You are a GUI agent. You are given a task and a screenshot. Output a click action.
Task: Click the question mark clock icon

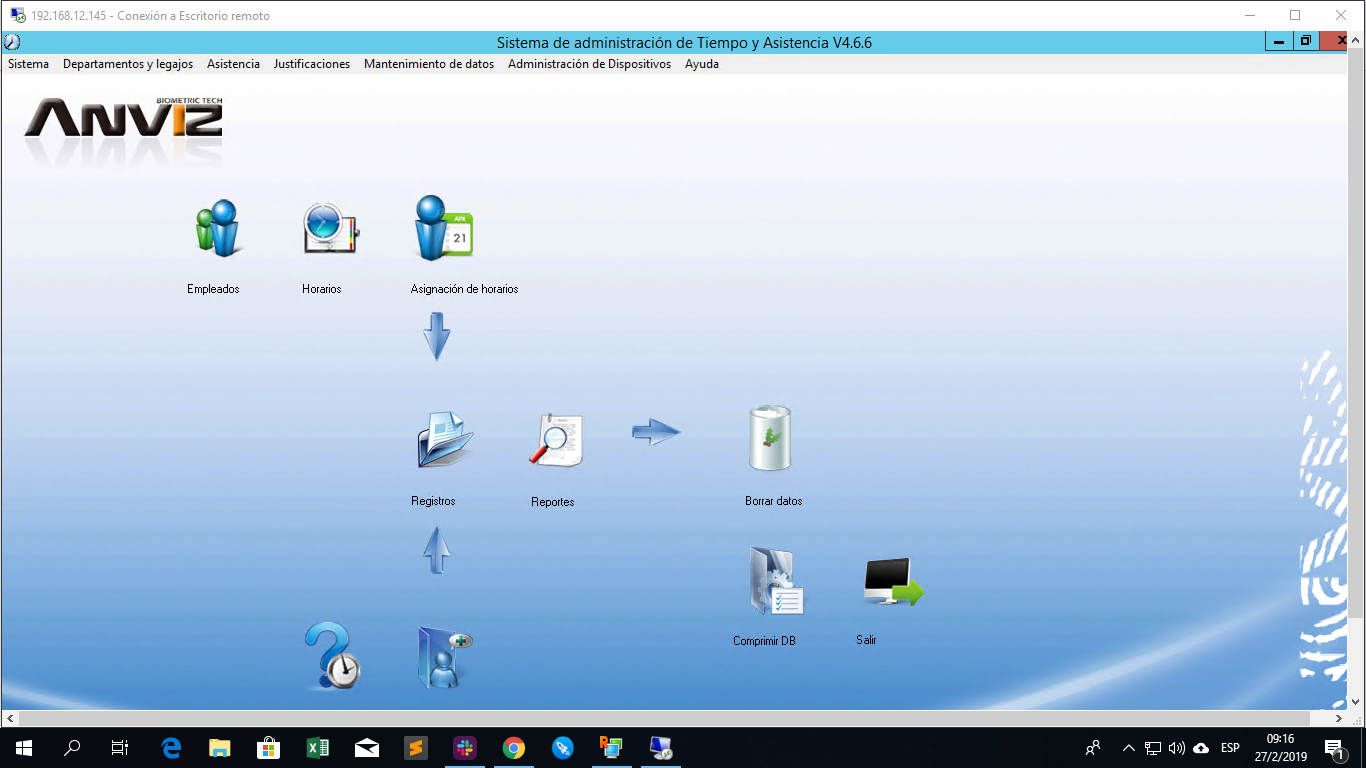[x=332, y=656]
